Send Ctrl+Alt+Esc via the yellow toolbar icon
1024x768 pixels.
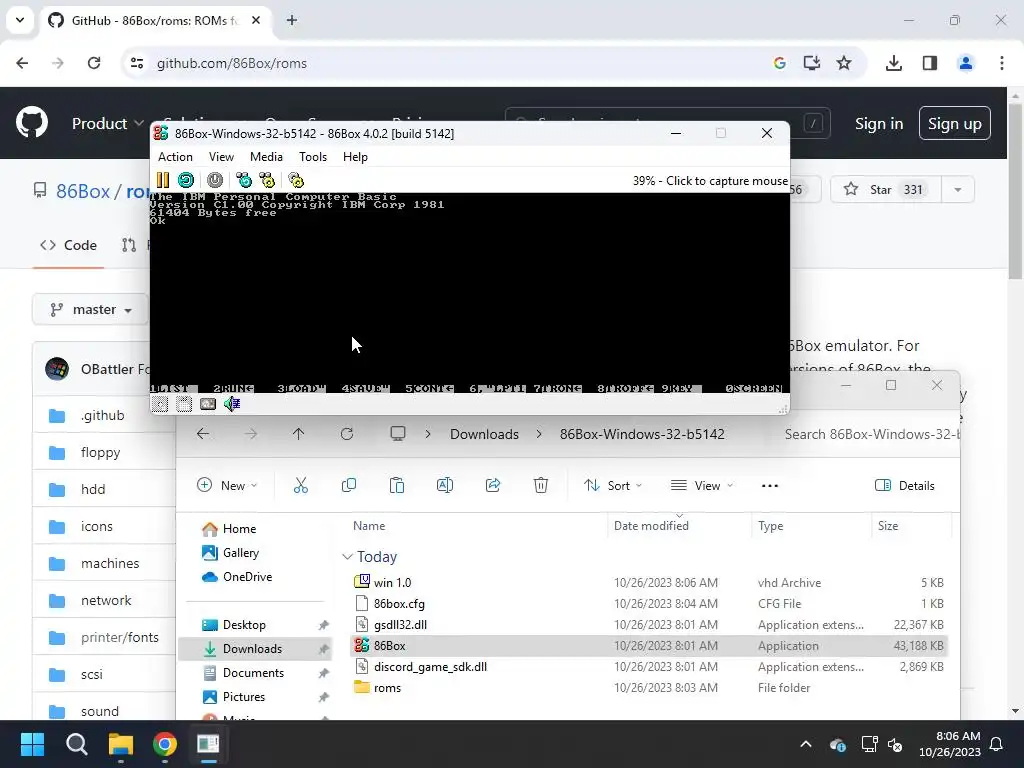coord(267,180)
